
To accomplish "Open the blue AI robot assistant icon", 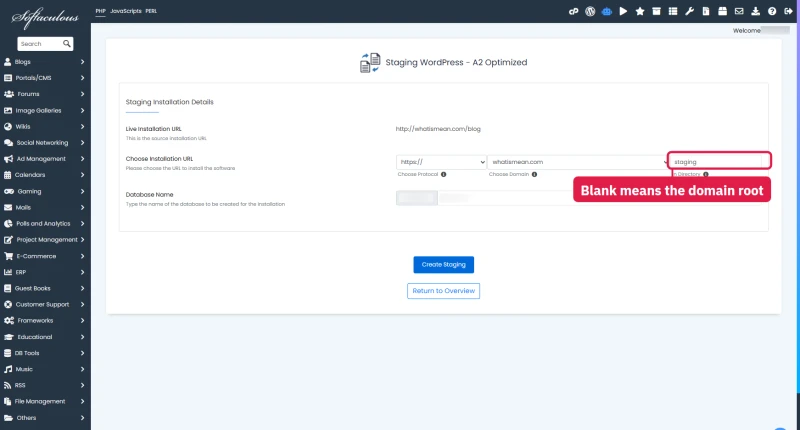I will point(607,11).
